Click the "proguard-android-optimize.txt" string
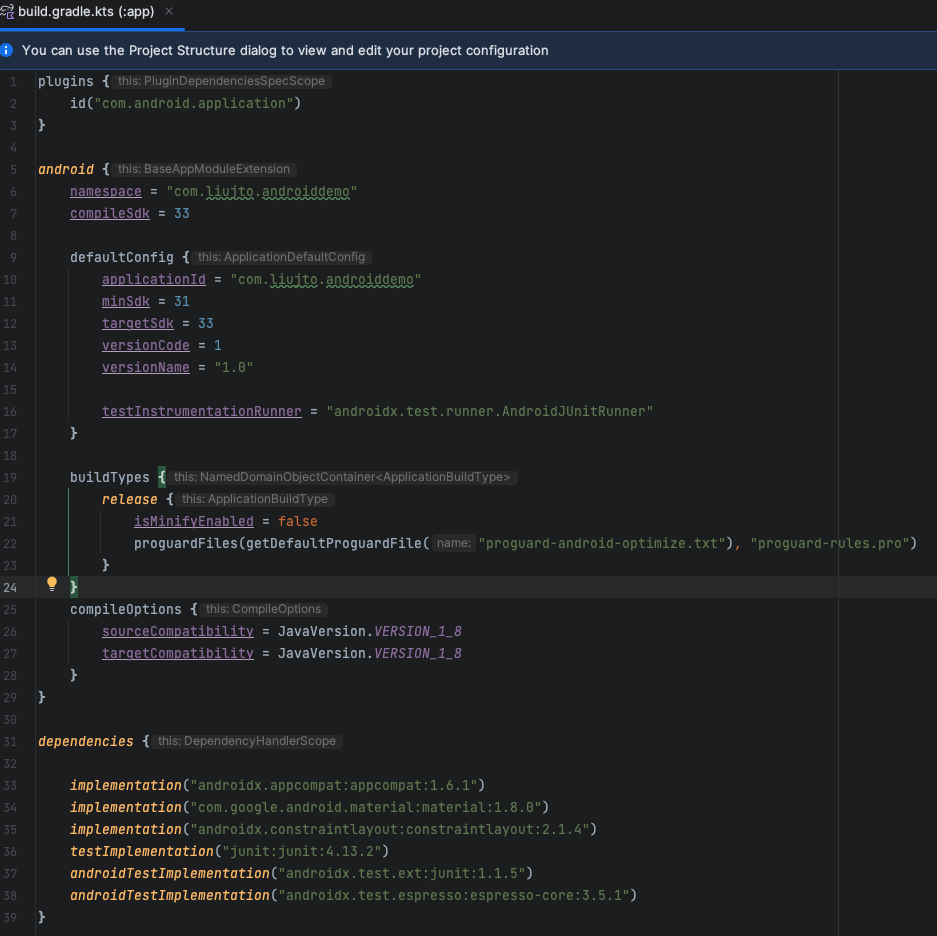The width and height of the screenshot is (937, 936). click(601, 543)
